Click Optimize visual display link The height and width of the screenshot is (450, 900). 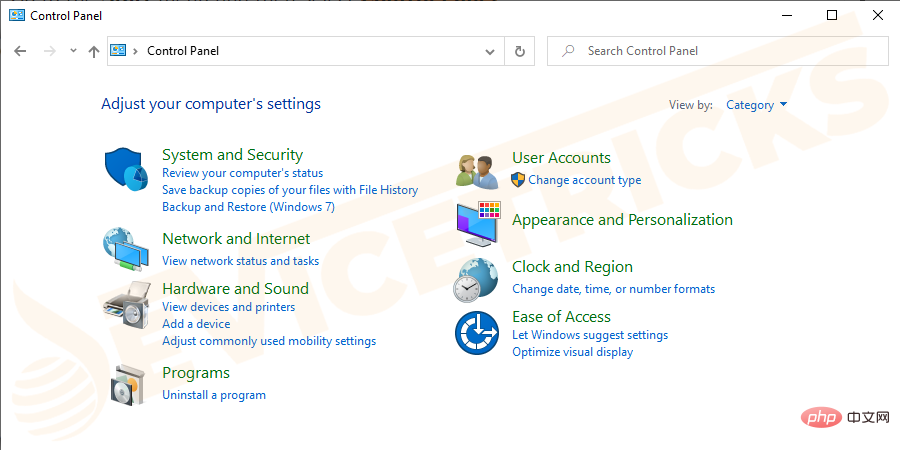point(572,352)
